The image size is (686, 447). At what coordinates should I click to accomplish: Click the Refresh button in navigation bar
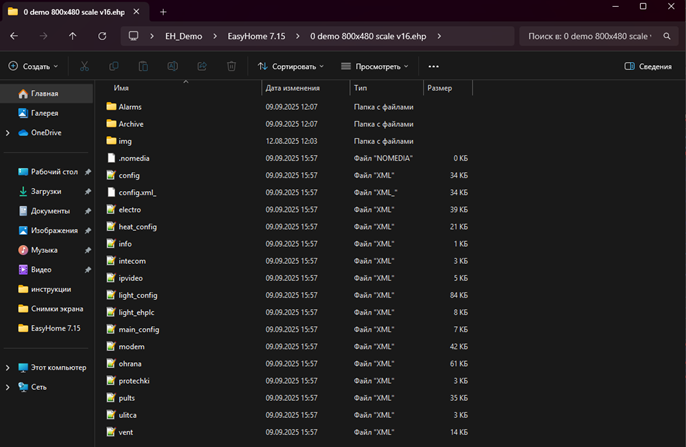[x=102, y=36]
